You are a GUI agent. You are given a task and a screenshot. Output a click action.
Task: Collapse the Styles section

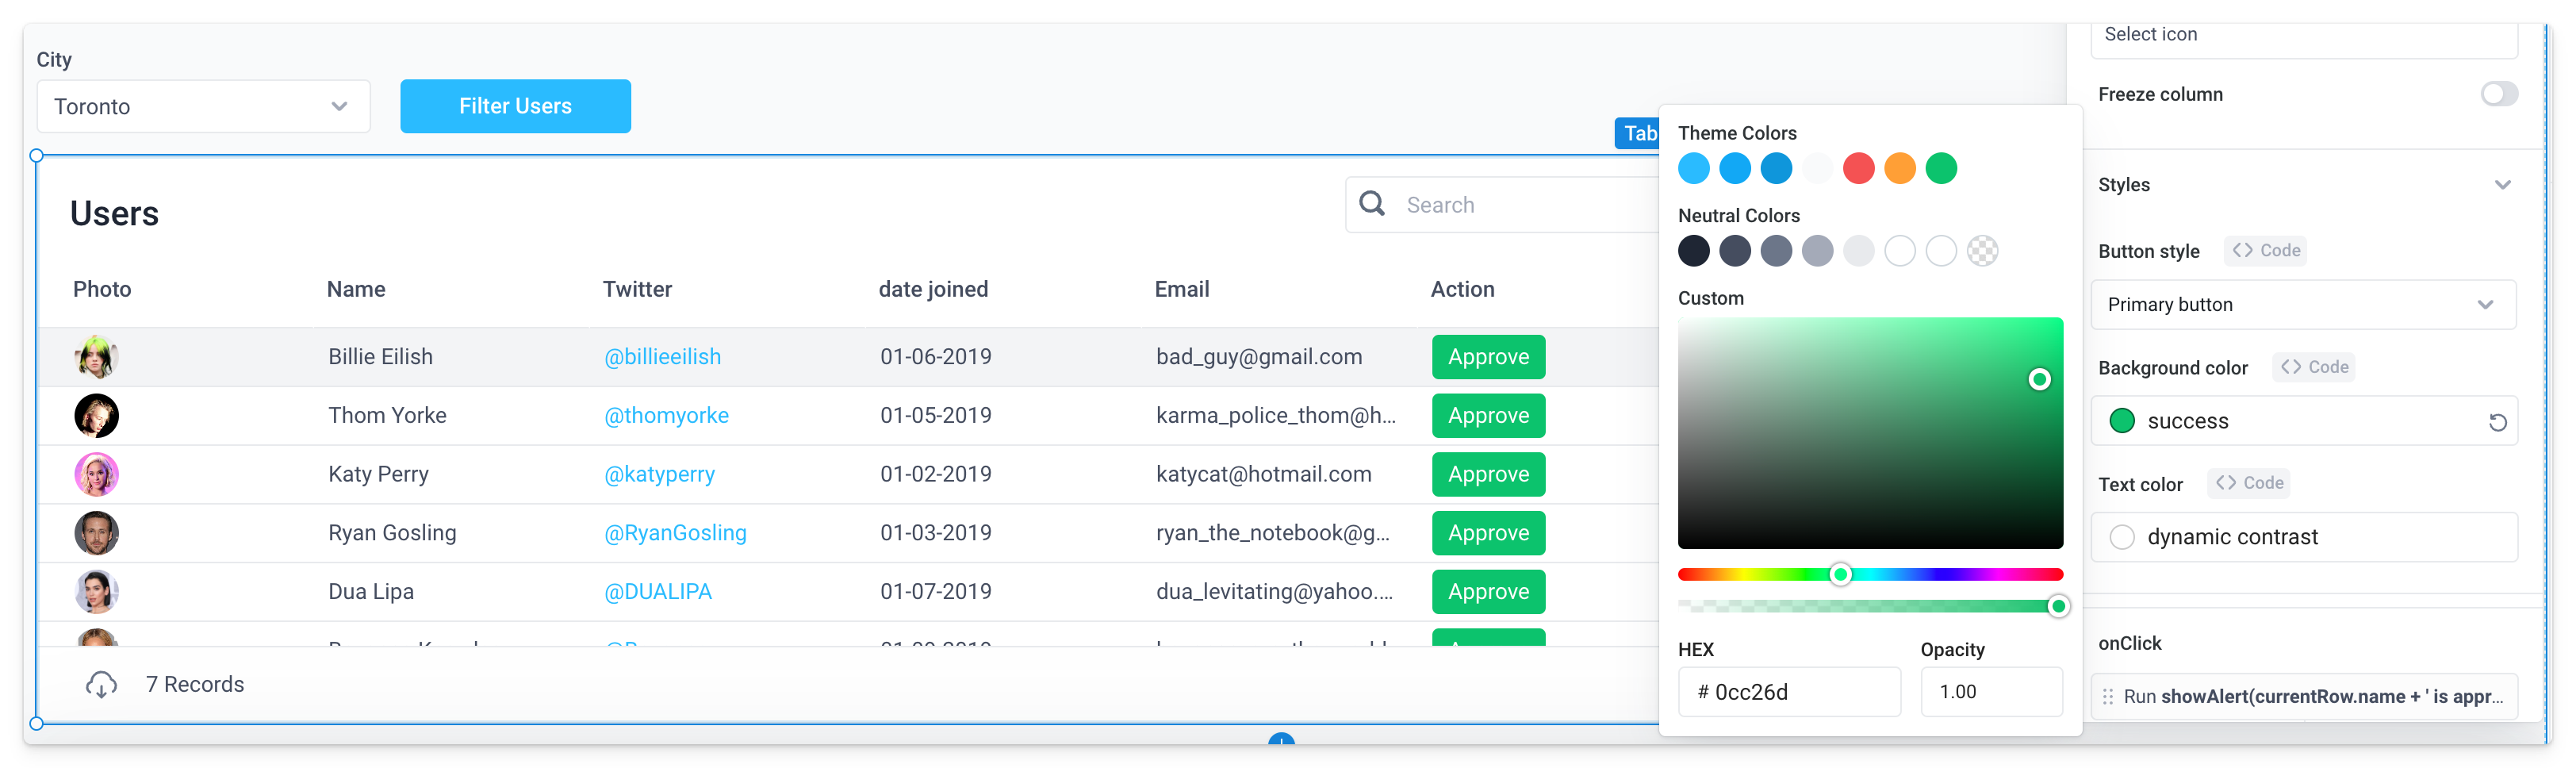pyautogui.click(x=2502, y=185)
